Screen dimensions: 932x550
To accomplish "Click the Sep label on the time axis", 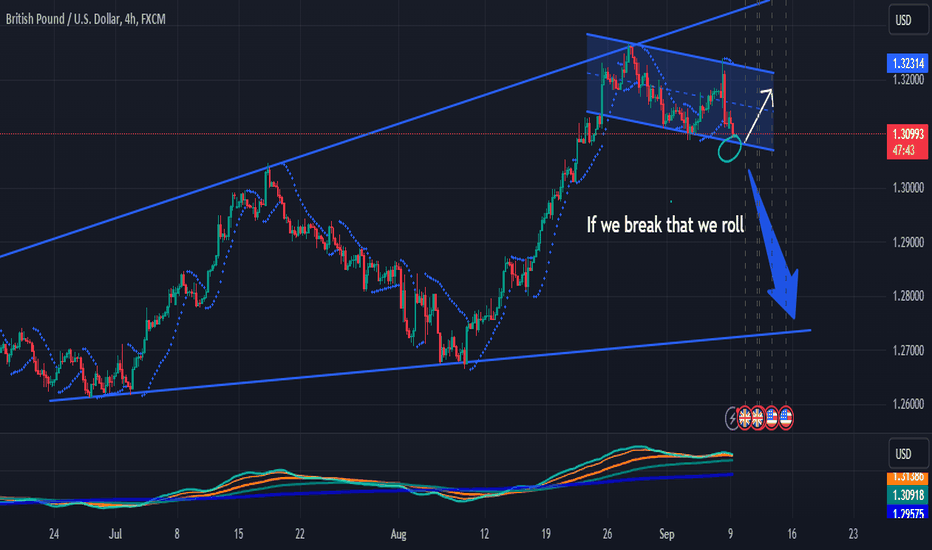I will [x=667, y=534].
